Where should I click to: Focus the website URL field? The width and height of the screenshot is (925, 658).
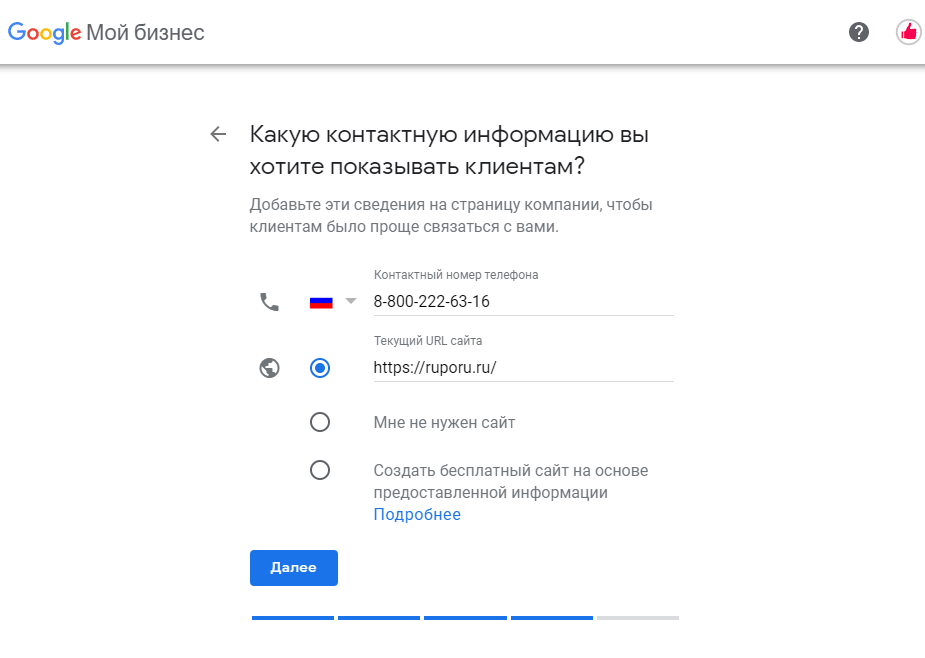pos(523,368)
